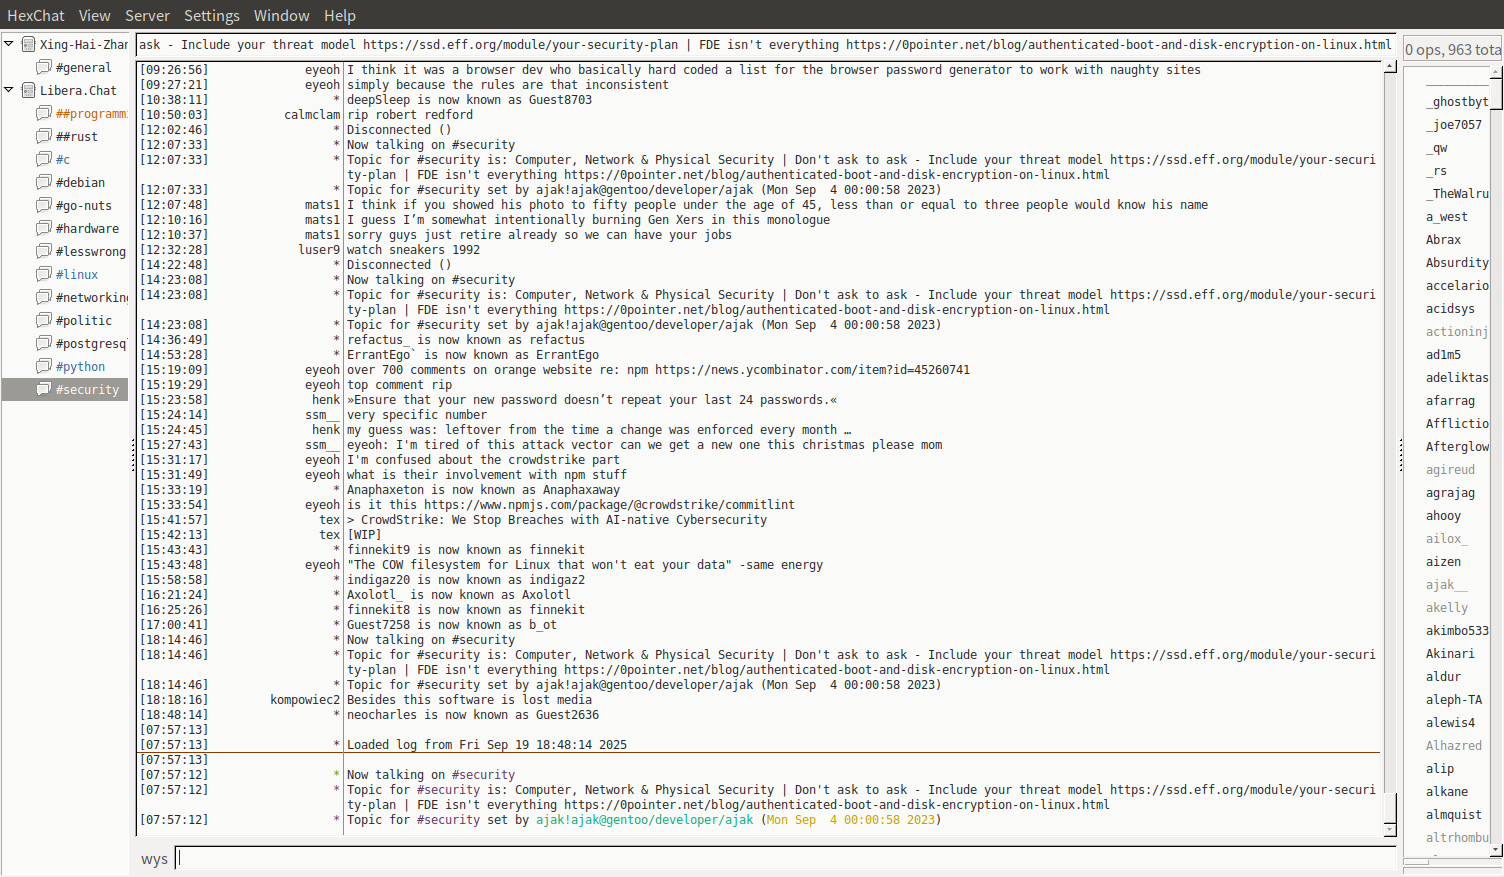The width and height of the screenshot is (1504, 877).
Task: Click the #lesswrong channel icon
Action: click(44, 251)
